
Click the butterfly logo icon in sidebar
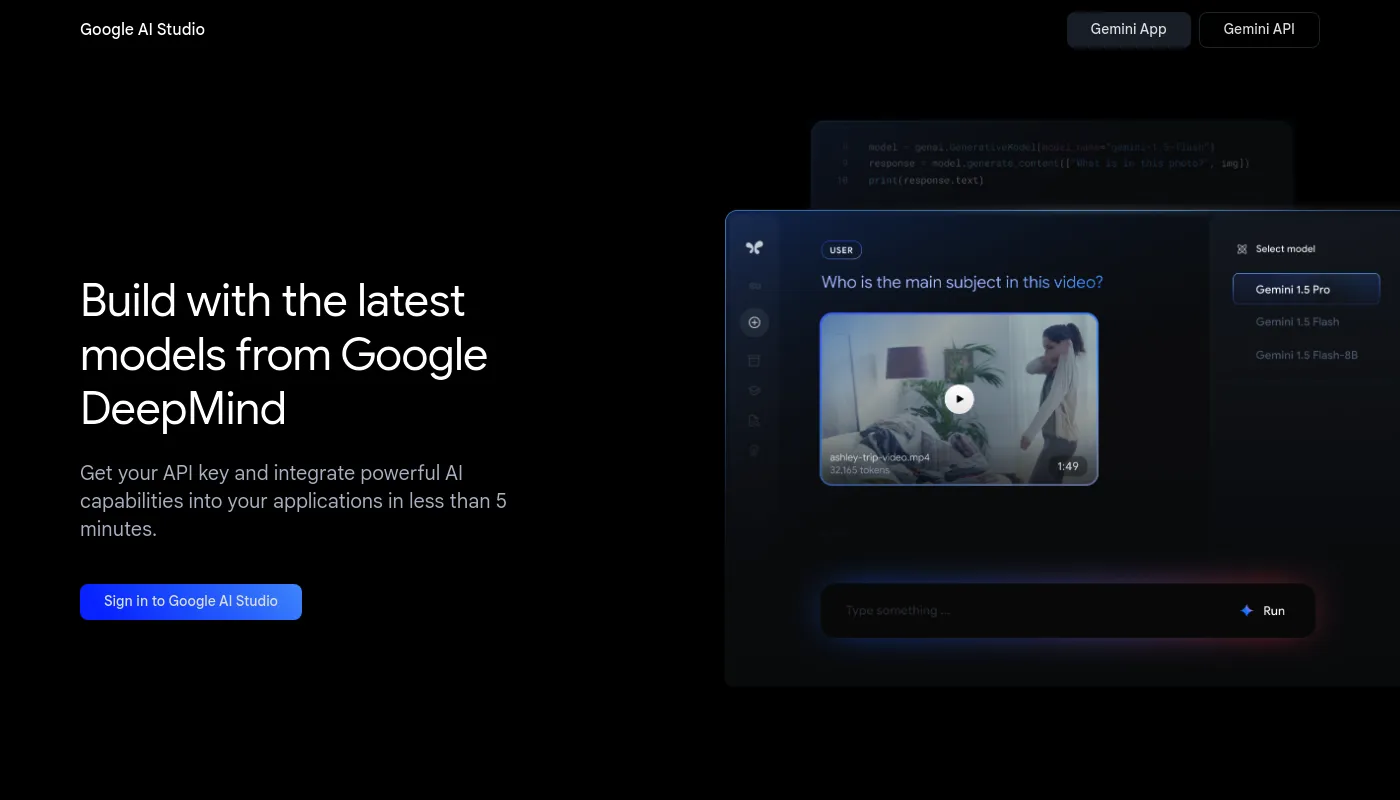pos(754,247)
